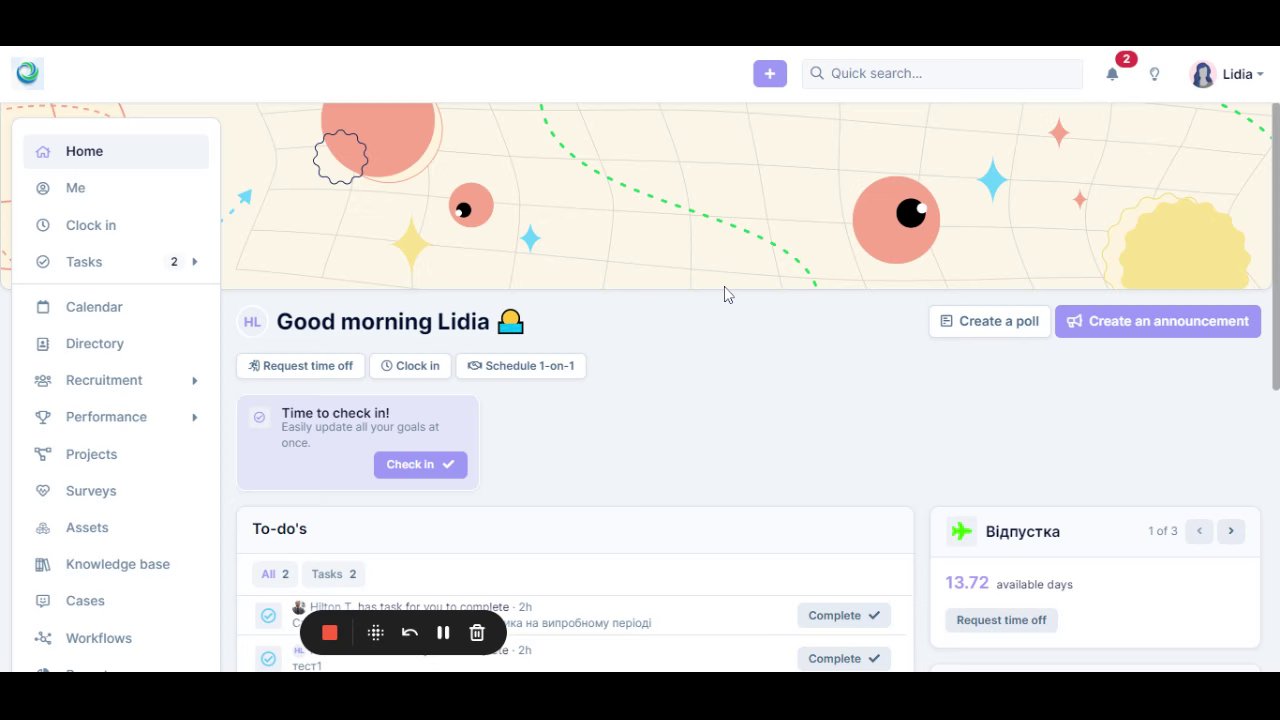Screen dimensions: 1280x720
Task: Click the Tasks checkmark icon in sidebar
Action: point(43,262)
